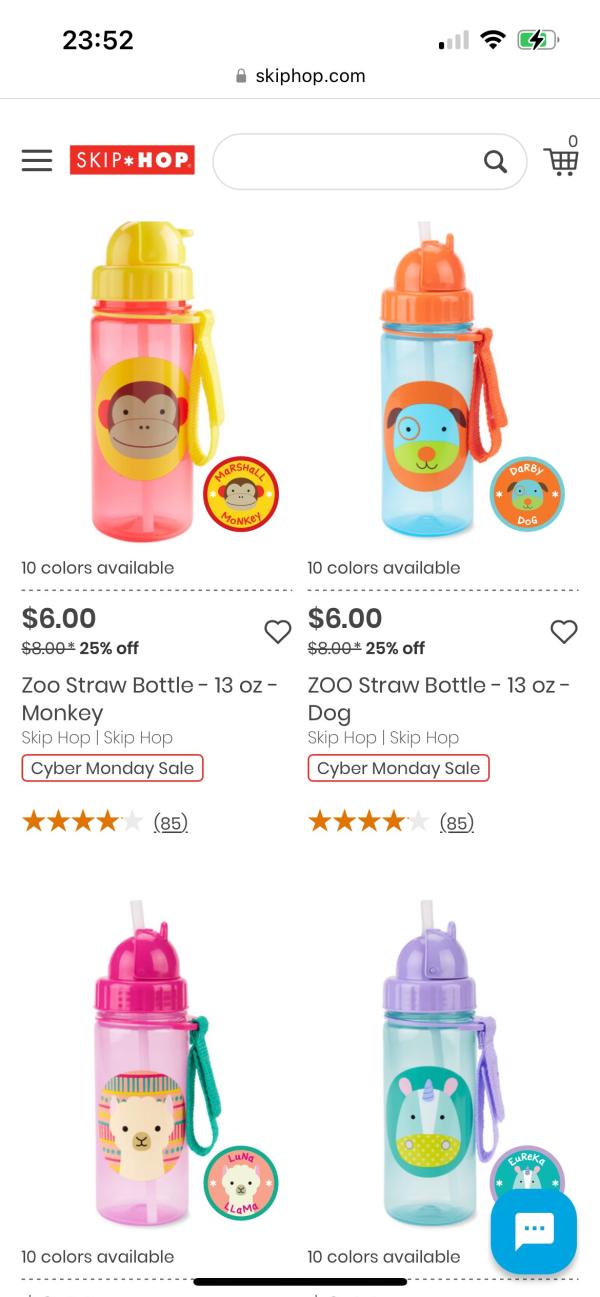The image size is (600, 1297).
Task: Open the shopping cart
Action: [561, 161]
